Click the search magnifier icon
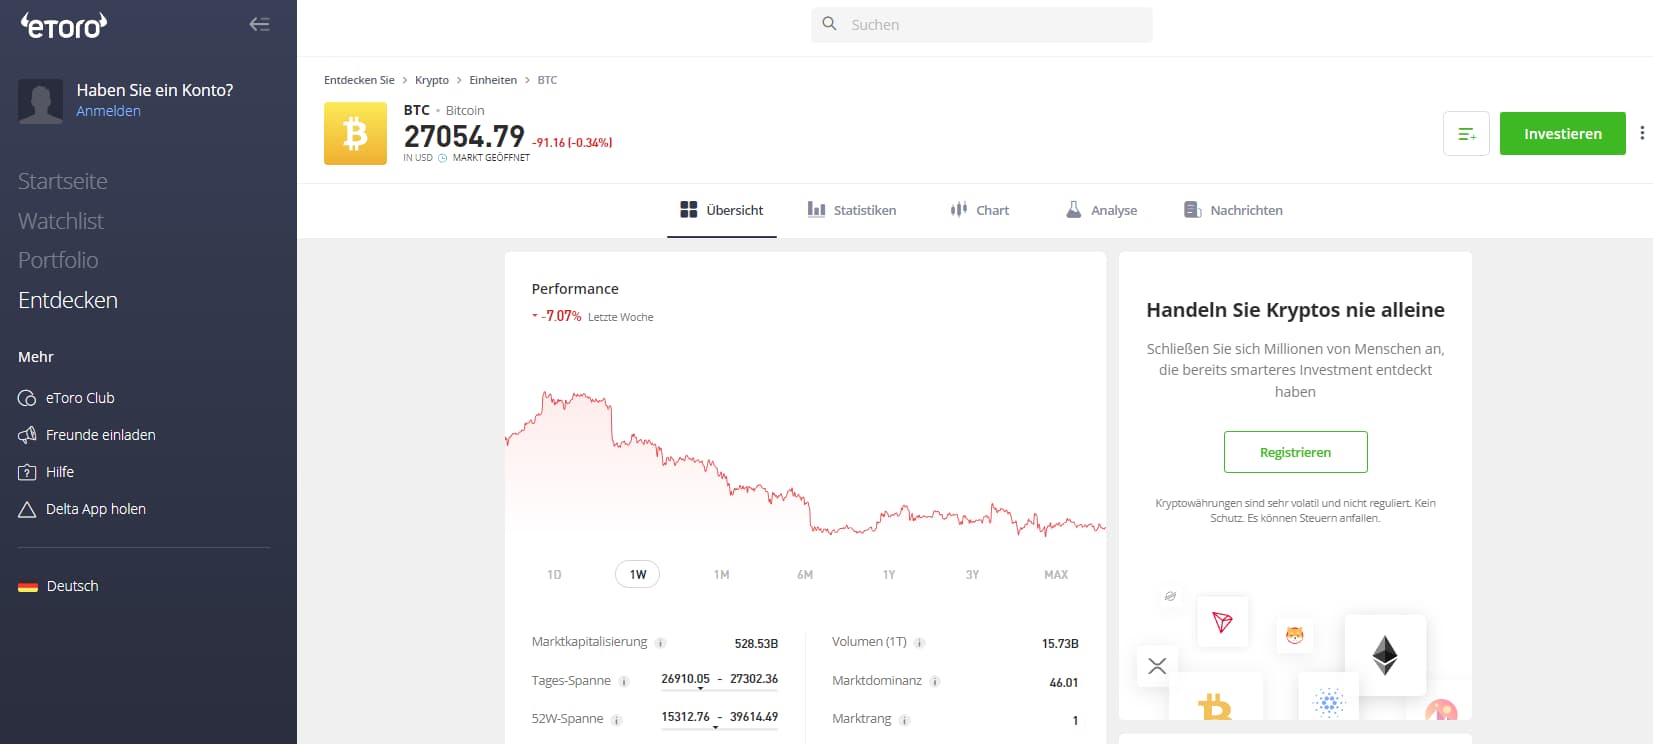1653x744 pixels. (x=829, y=23)
